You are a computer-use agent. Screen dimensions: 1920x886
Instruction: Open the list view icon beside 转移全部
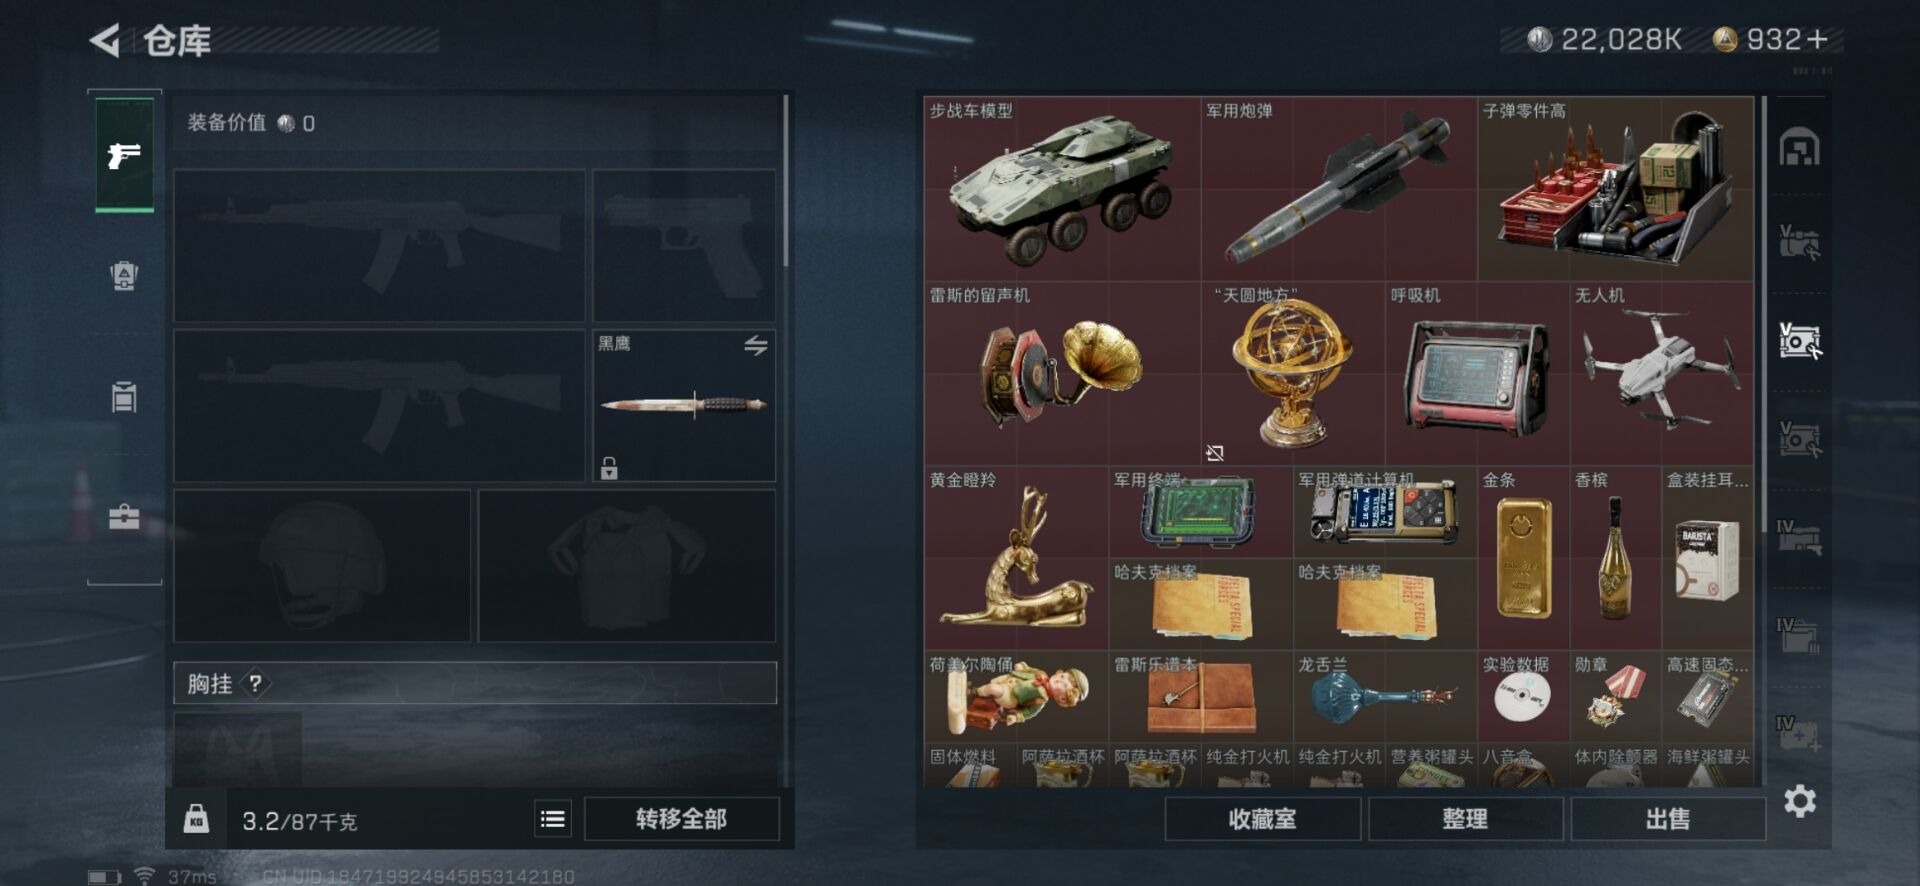click(553, 819)
